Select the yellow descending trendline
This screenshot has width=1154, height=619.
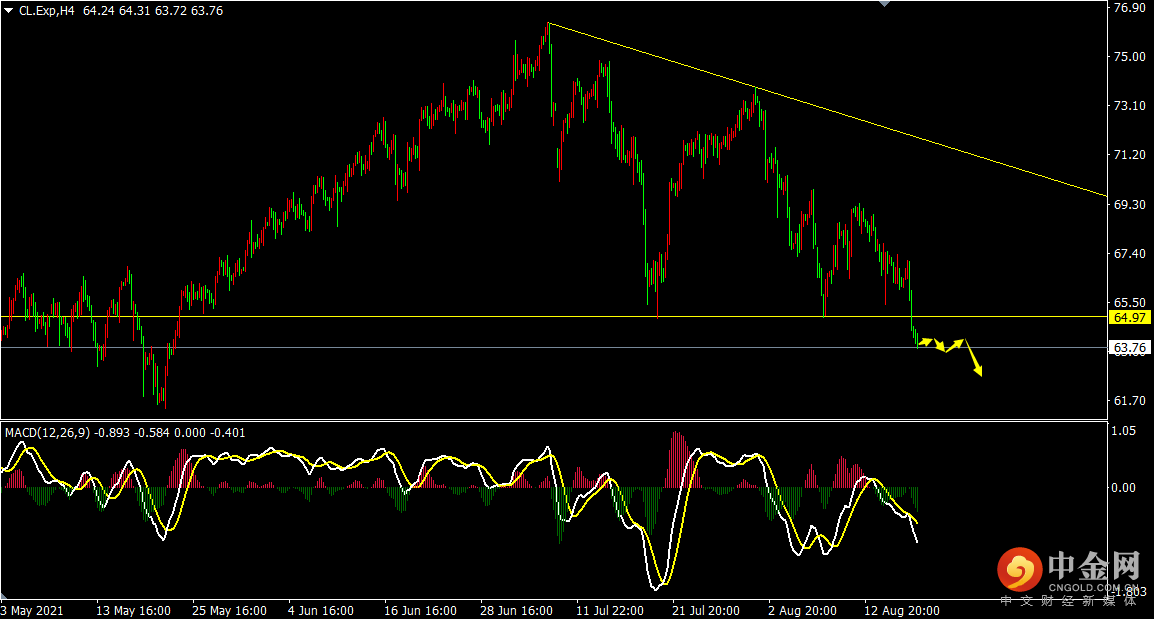coord(828,110)
